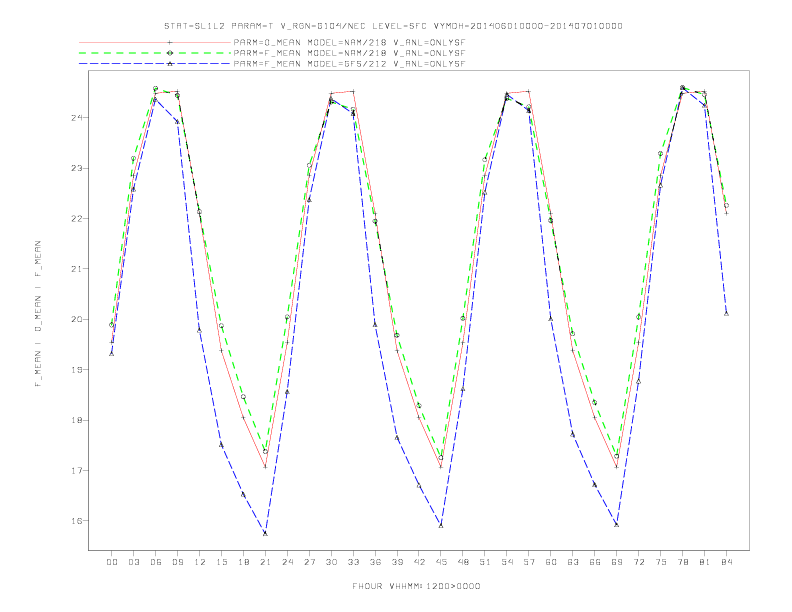Click x-axis forecast hour label 27
792x612 pixels.
coord(309,562)
